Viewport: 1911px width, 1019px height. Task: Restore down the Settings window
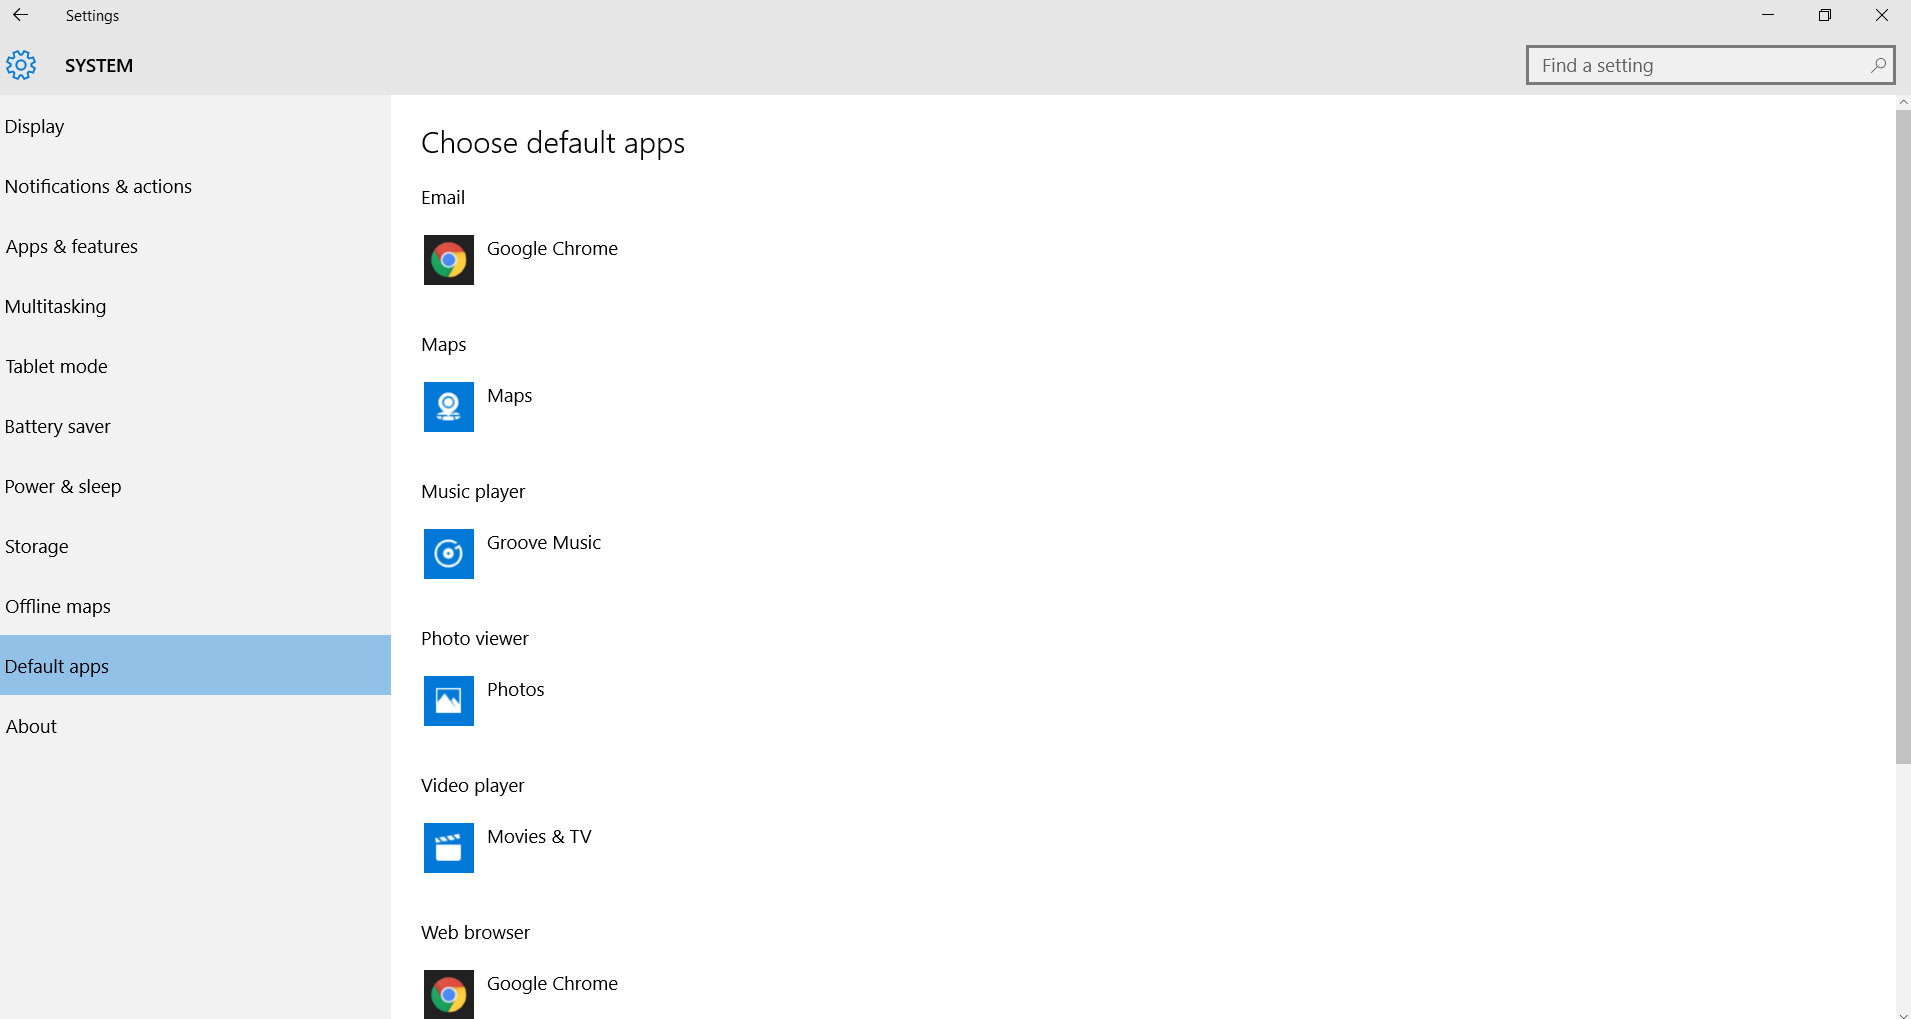point(1825,15)
